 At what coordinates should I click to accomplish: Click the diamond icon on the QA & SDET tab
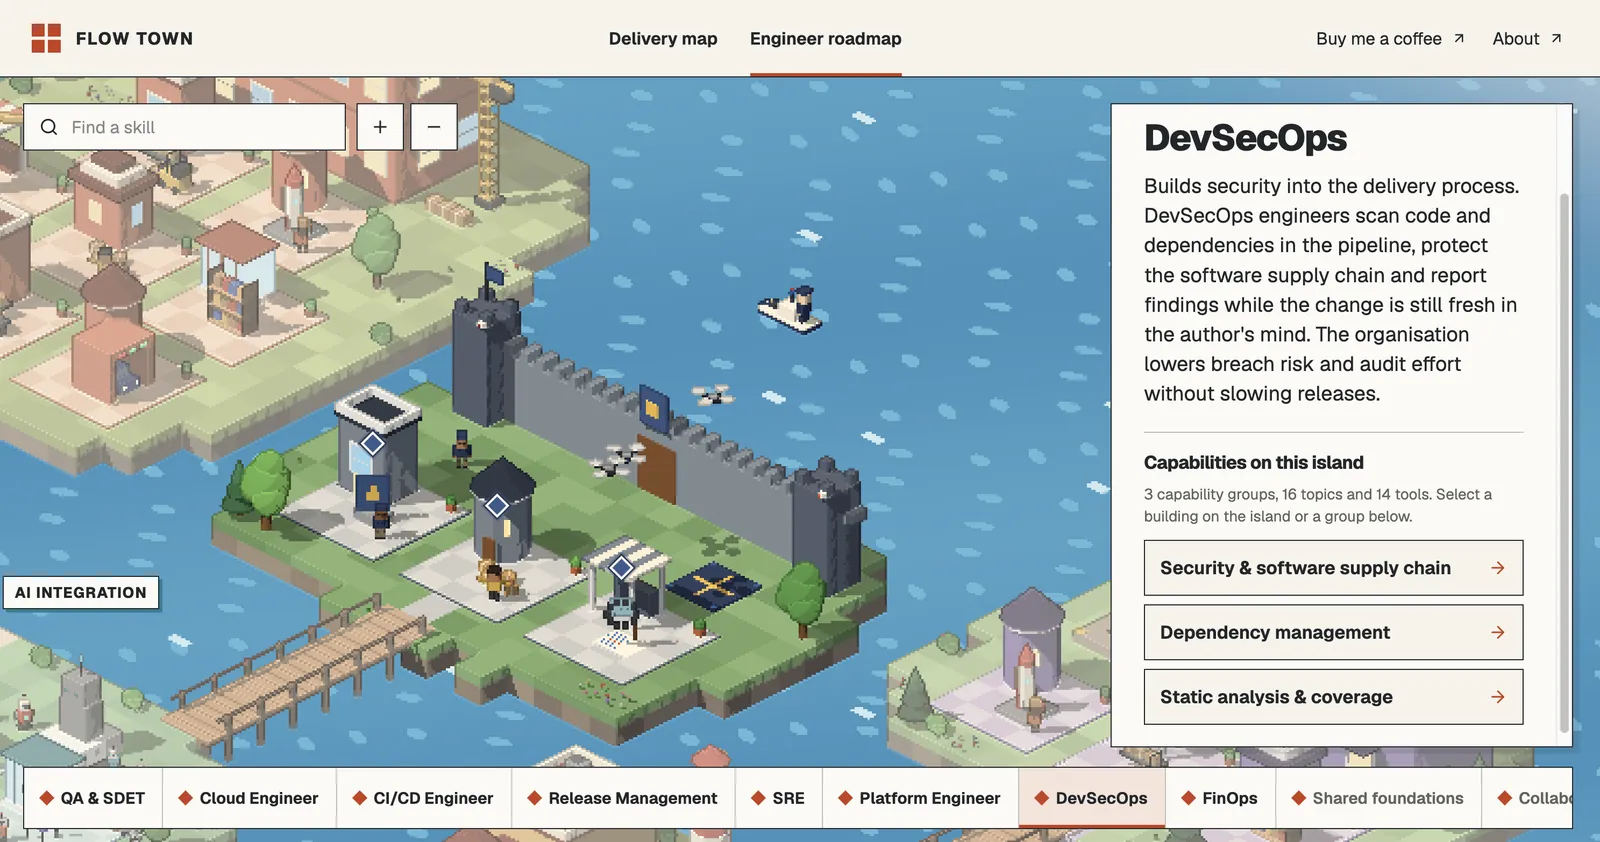click(x=46, y=798)
